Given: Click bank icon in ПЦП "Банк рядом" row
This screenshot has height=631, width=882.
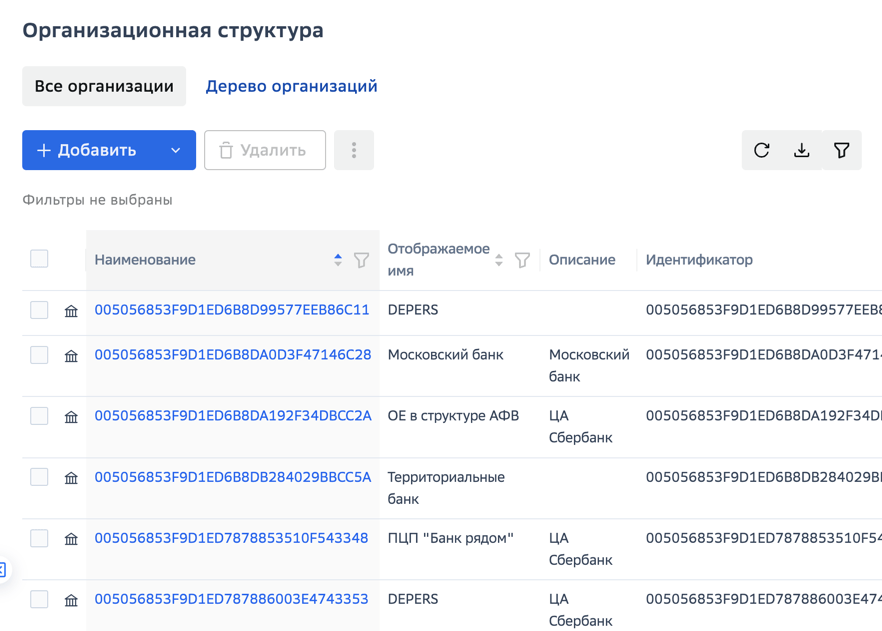Looking at the screenshot, I should click(x=71, y=539).
